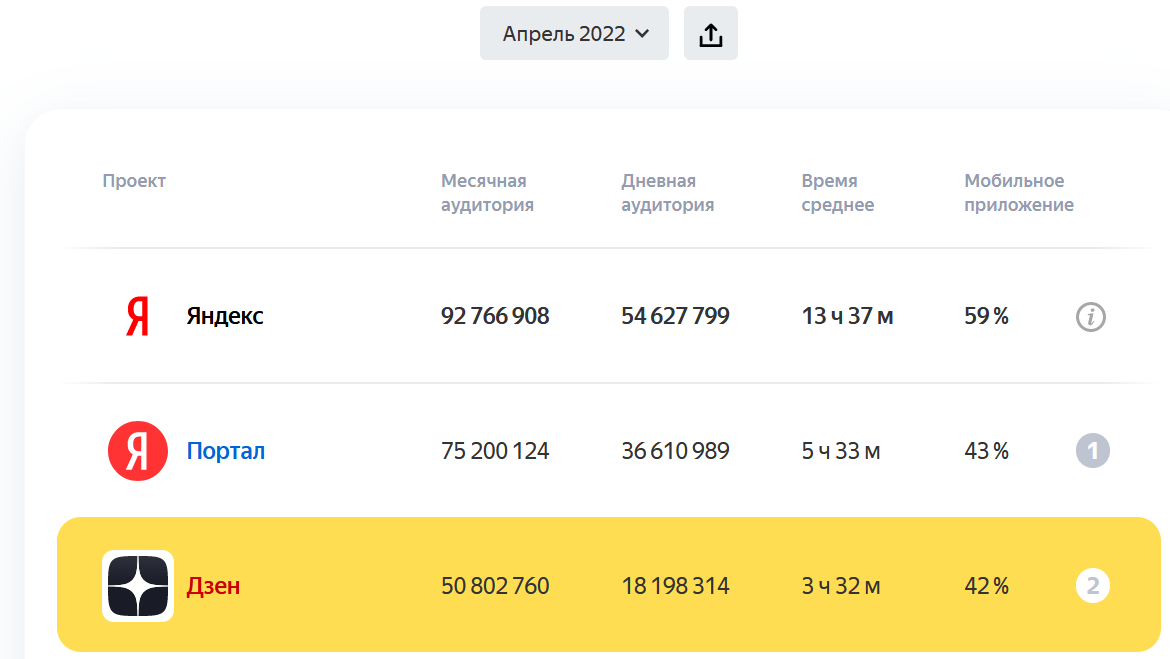
Task: Click Яндекс monthly audience 92 766 908
Action: 495,317
